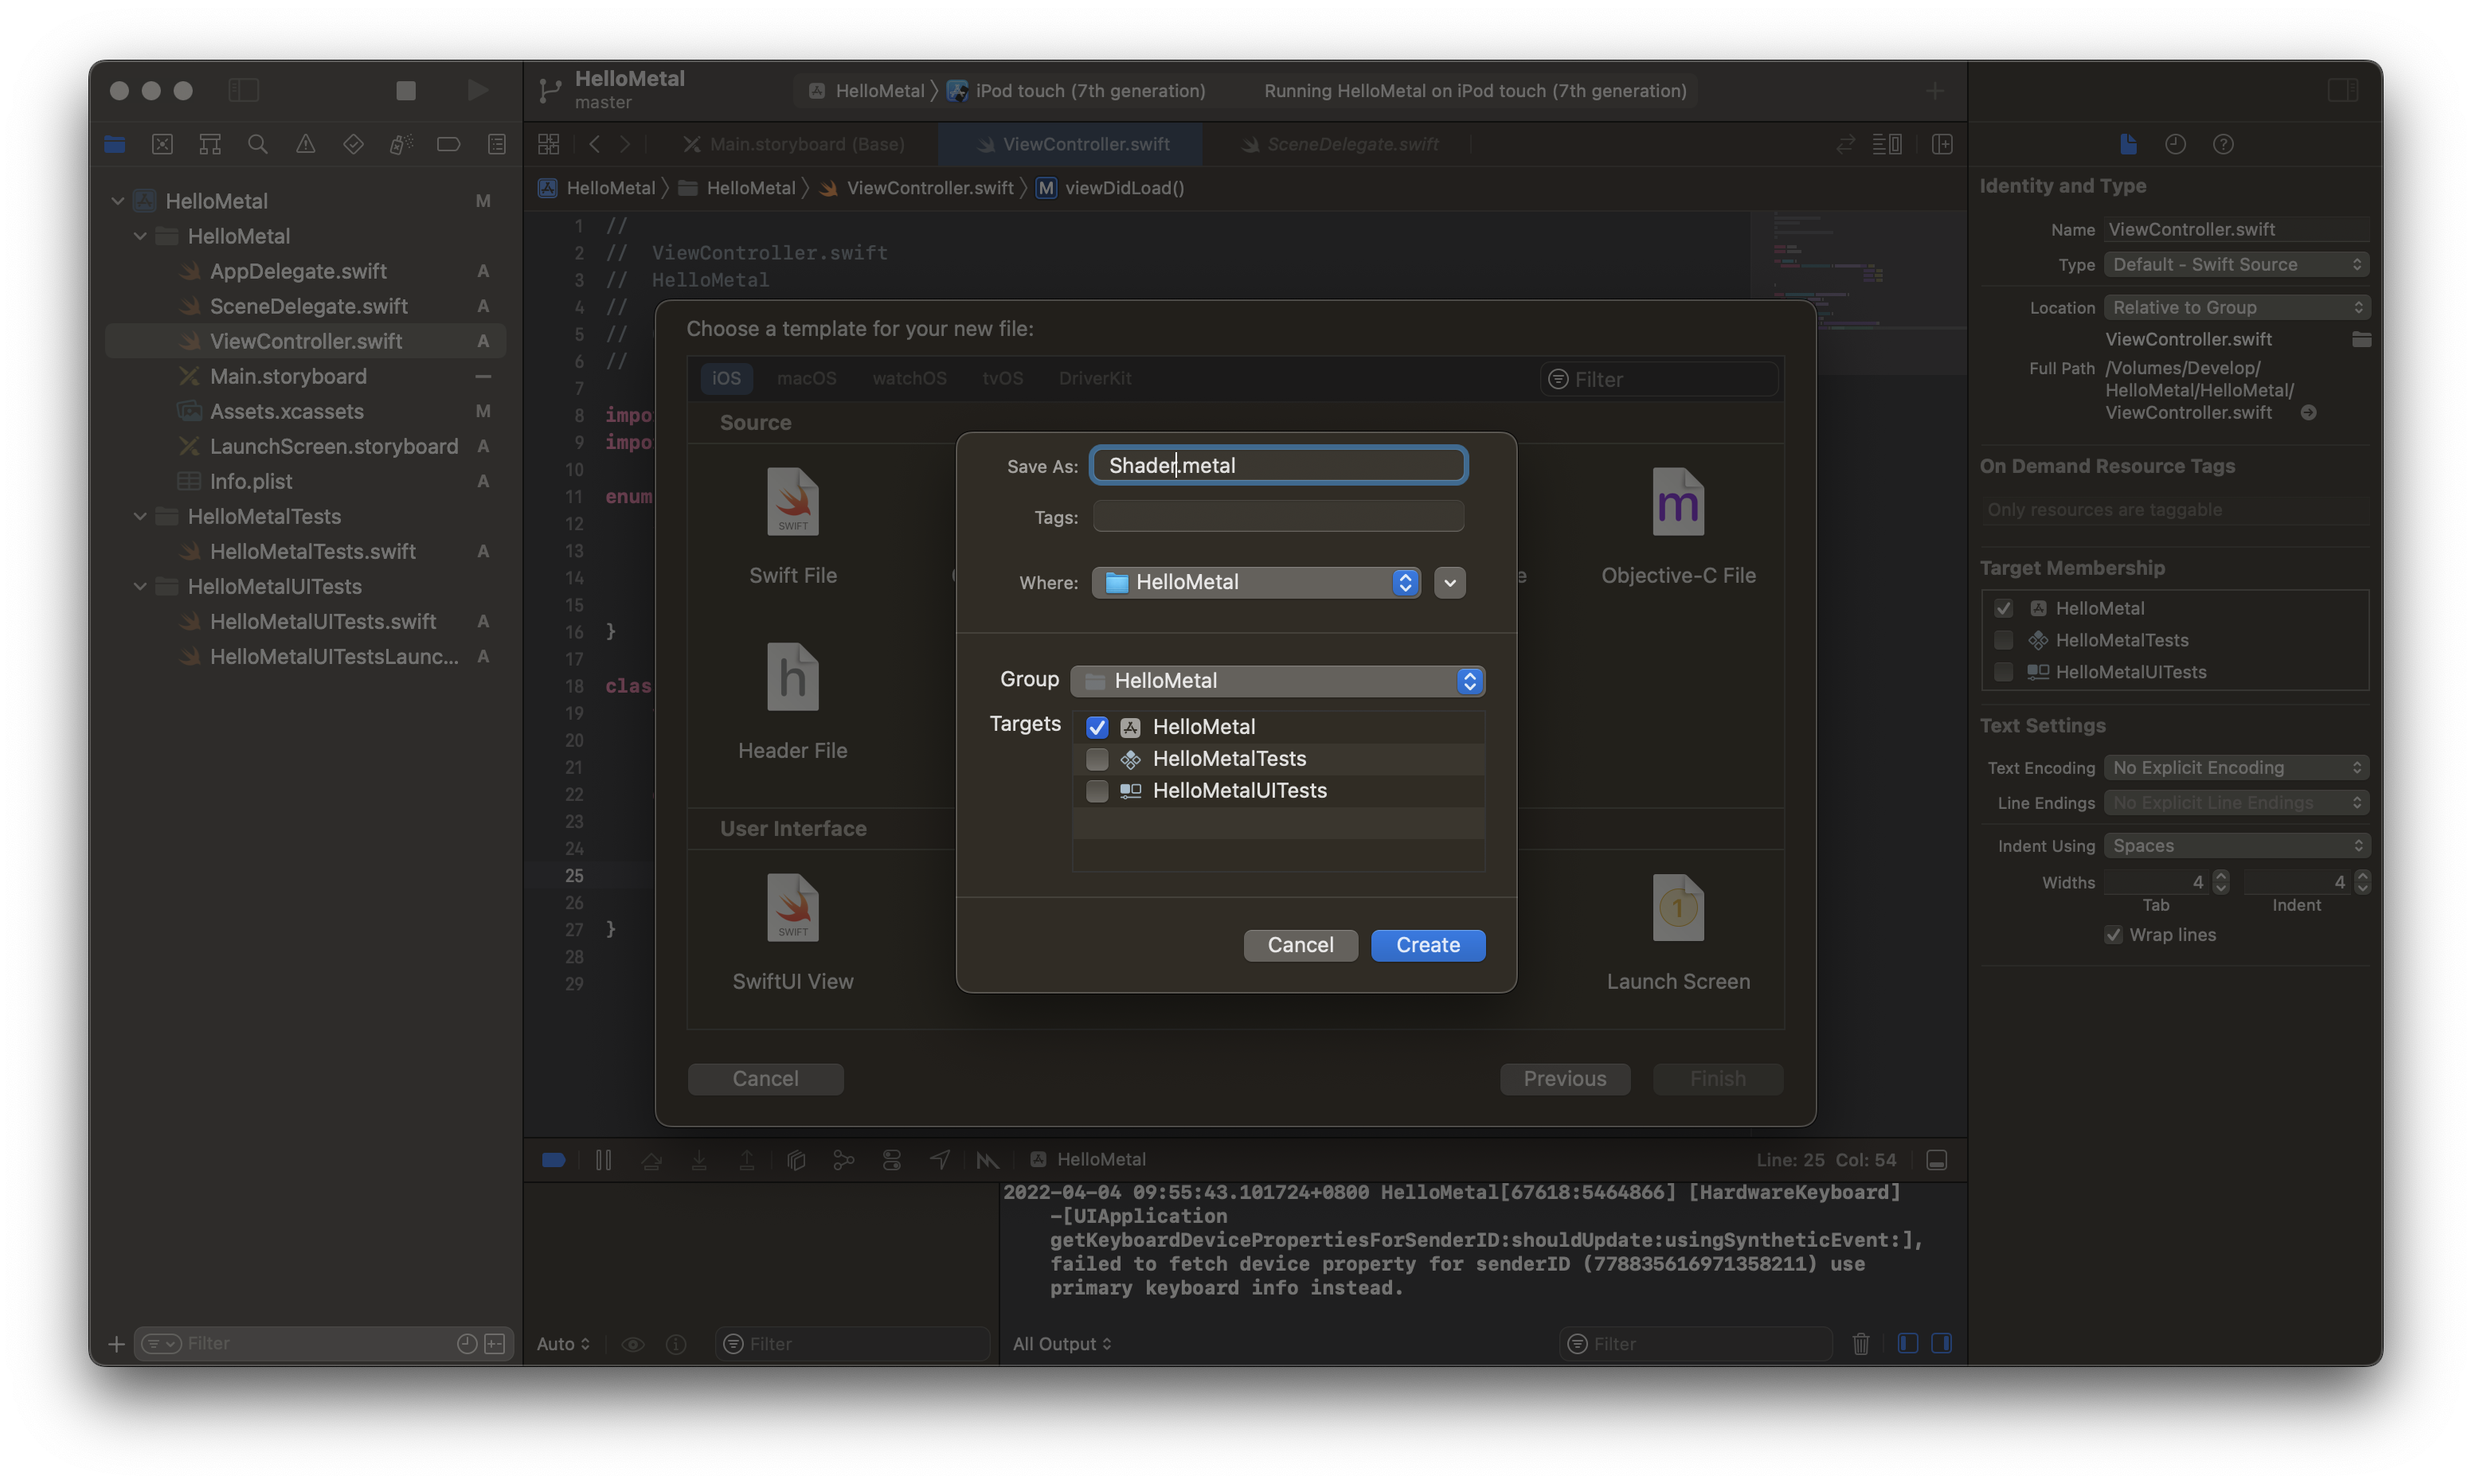Click Cancel in the save dialog
The image size is (2472, 1484).
(x=1300, y=945)
